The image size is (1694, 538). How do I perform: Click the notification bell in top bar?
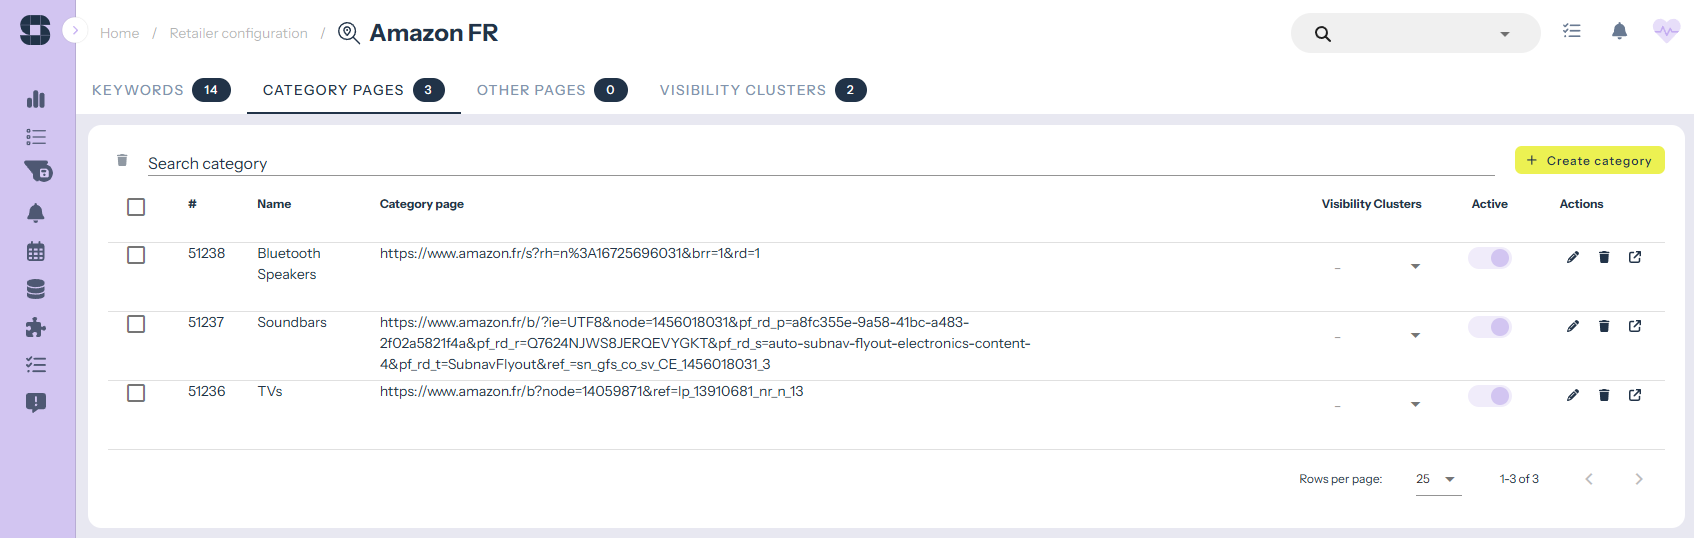[x=1619, y=32]
